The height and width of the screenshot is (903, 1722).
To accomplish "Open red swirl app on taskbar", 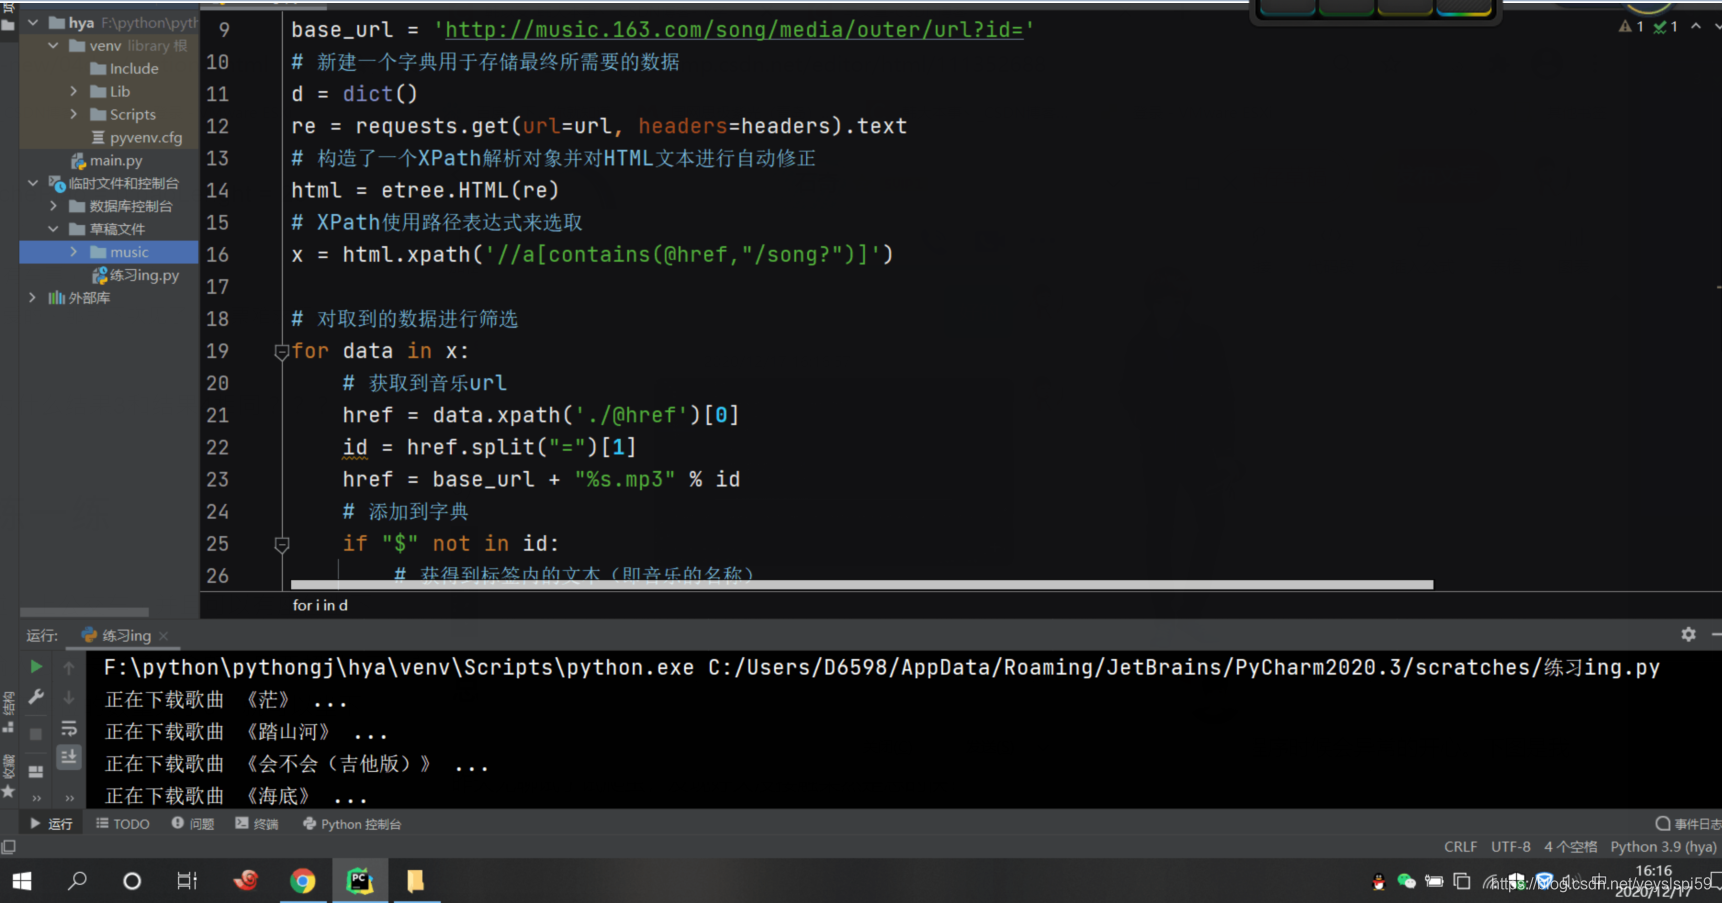I will click(246, 880).
